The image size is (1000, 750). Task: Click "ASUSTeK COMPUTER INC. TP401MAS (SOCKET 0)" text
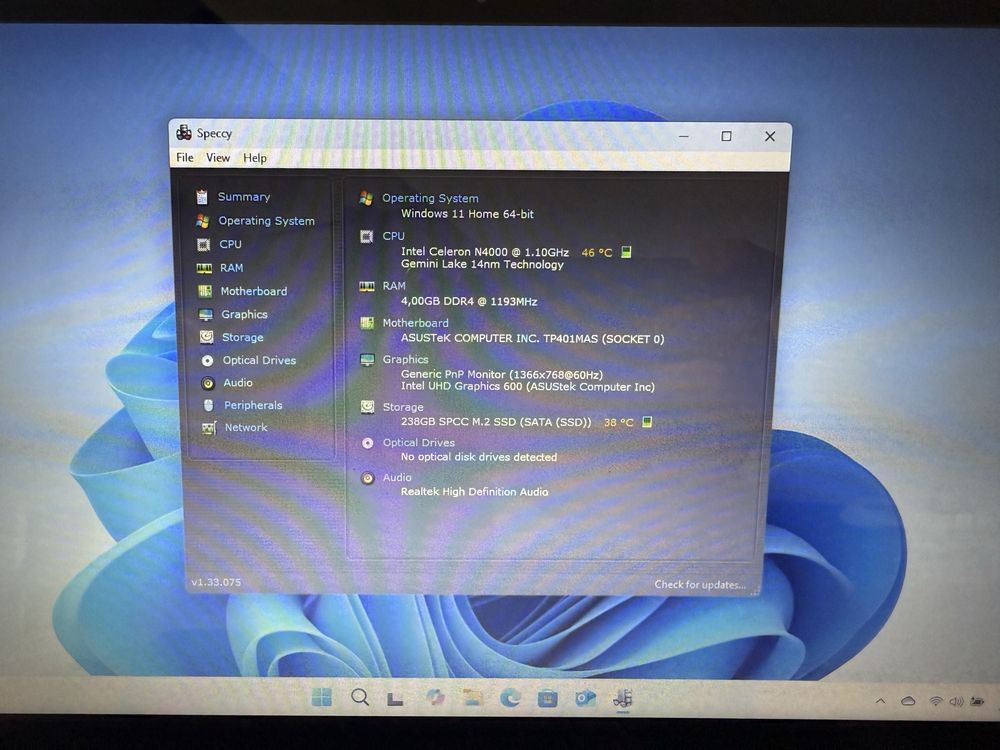533,339
